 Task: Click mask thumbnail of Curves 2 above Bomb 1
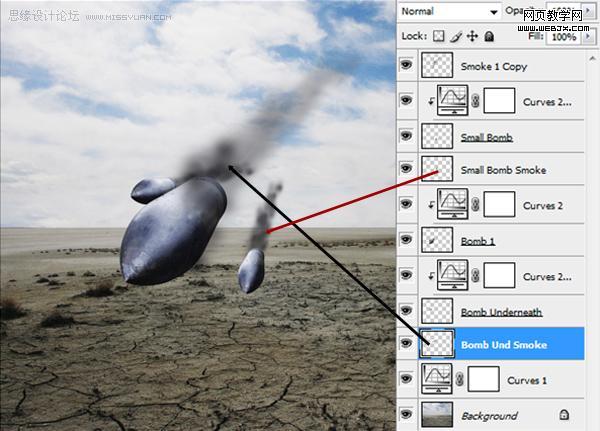point(499,204)
